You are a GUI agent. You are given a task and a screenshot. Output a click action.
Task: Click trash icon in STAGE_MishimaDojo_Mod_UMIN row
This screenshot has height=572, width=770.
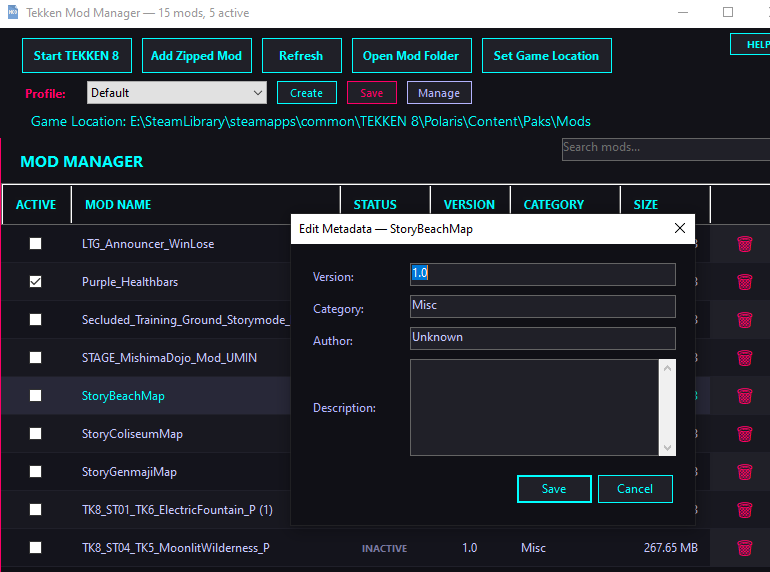coord(744,357)
